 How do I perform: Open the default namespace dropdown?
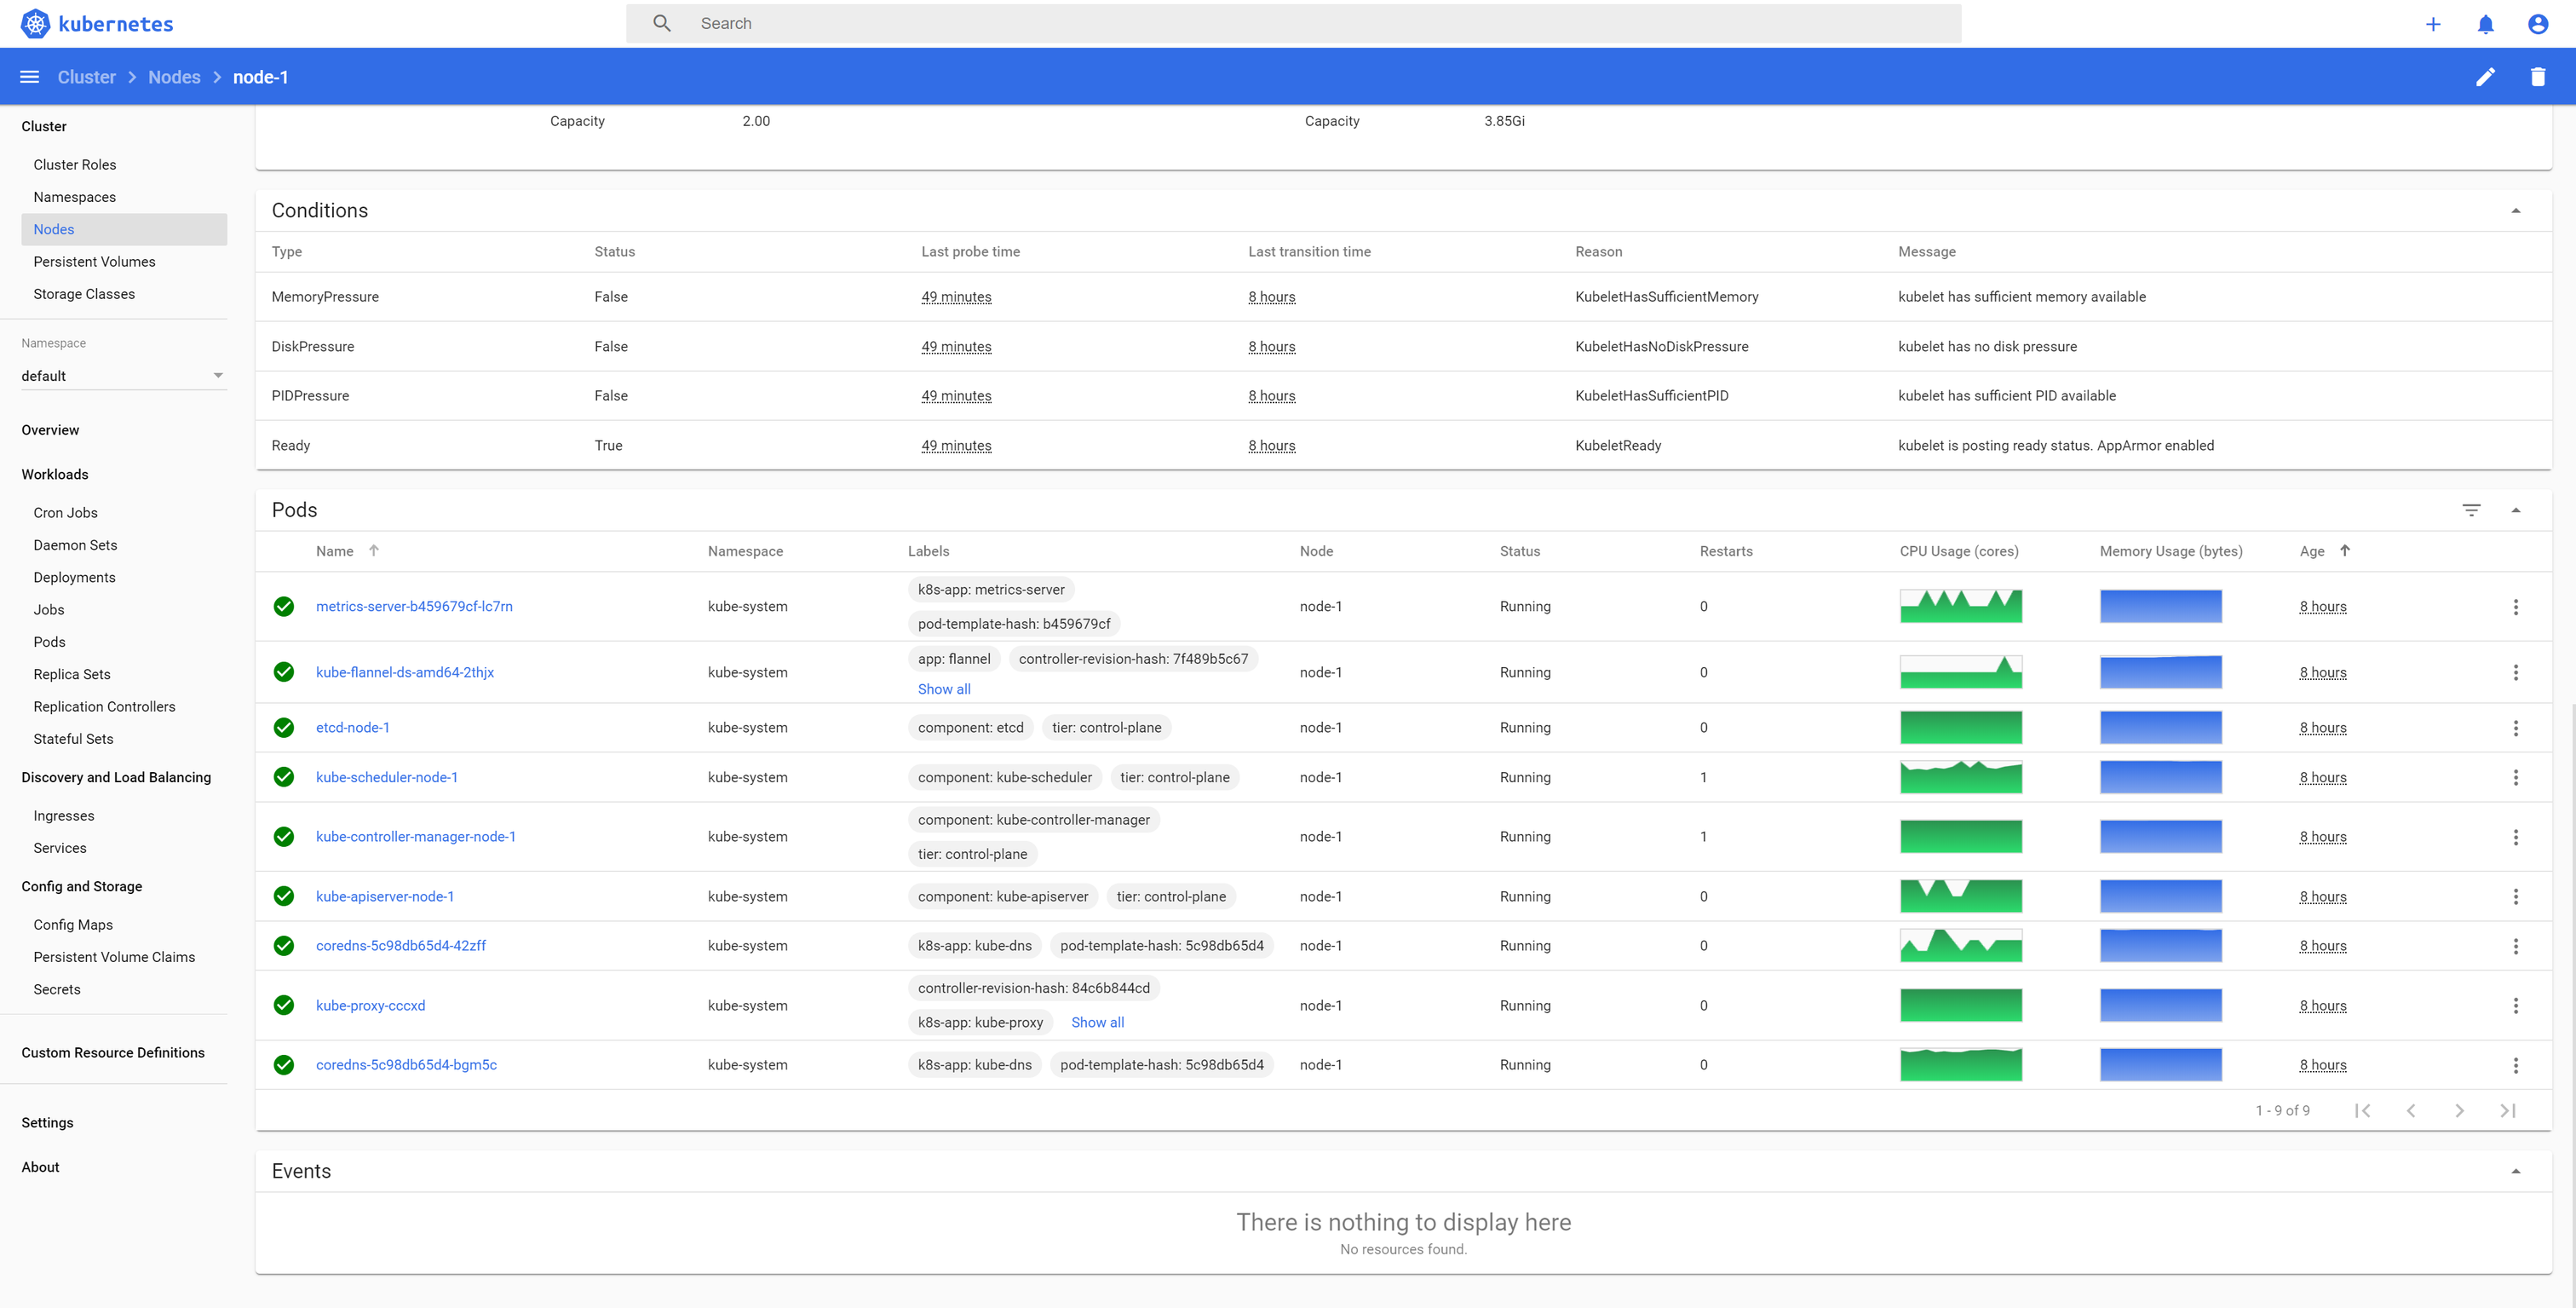122,376
